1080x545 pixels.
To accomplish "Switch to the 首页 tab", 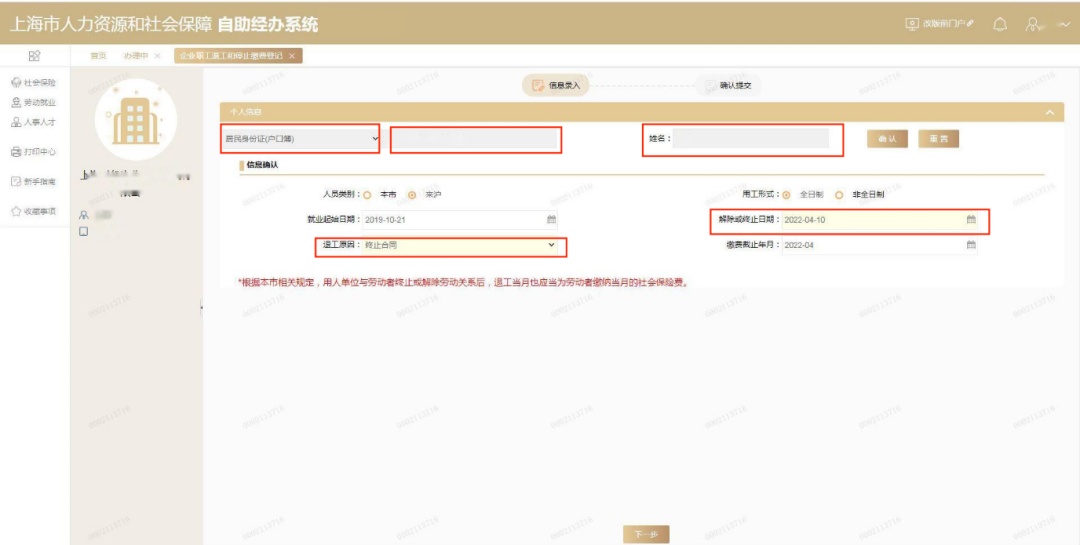I will (x=99, y=56).
